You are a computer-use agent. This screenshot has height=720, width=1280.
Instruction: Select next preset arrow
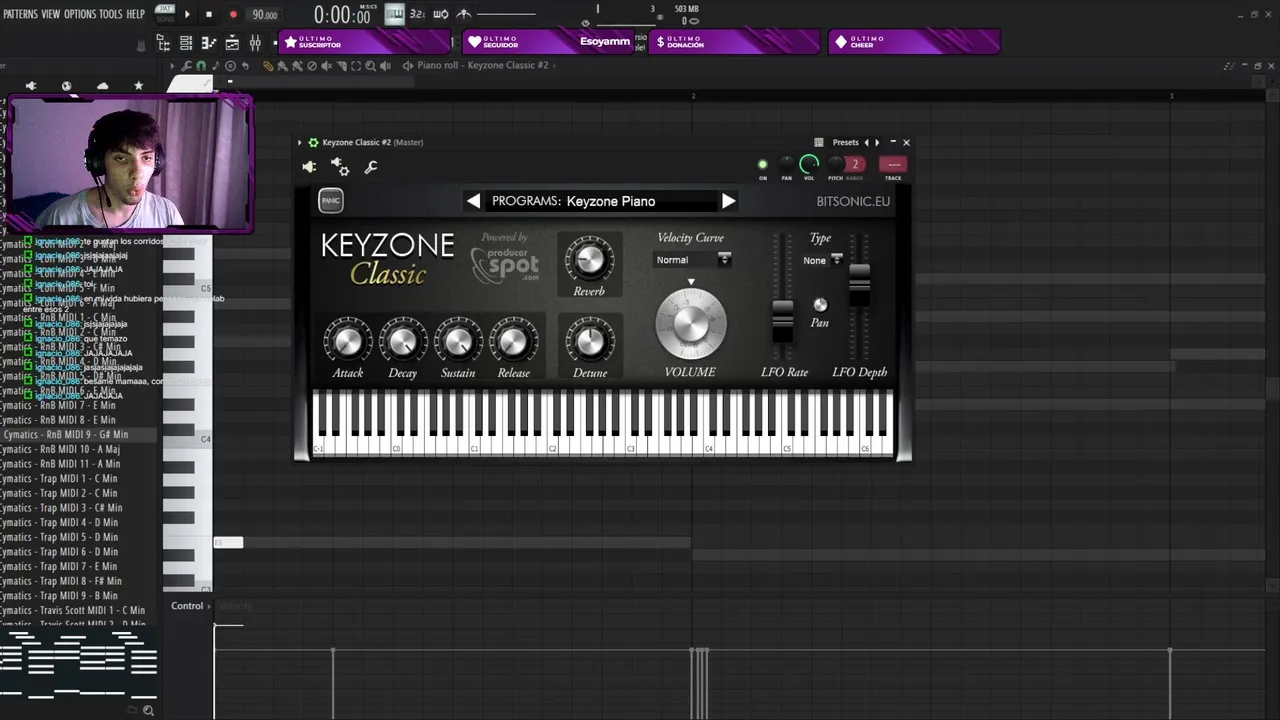(877, 142)
